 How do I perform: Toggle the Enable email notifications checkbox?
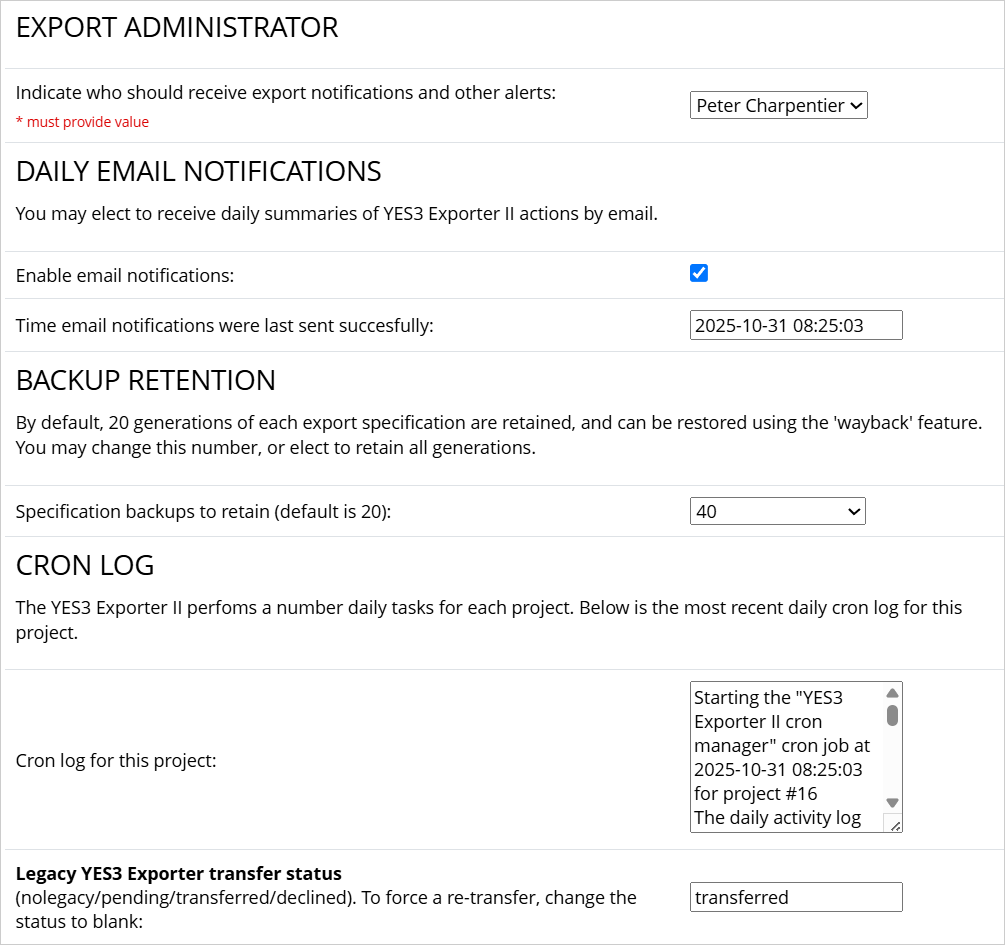[x=699, y=273]
